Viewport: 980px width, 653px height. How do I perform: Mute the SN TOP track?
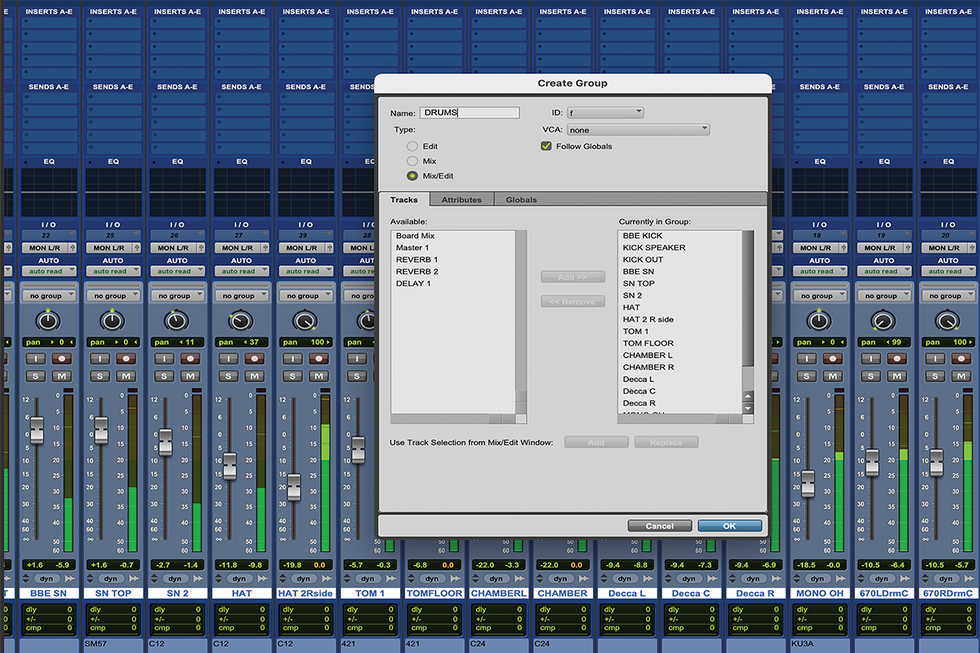pyautogui.click(x=126, y=376)
